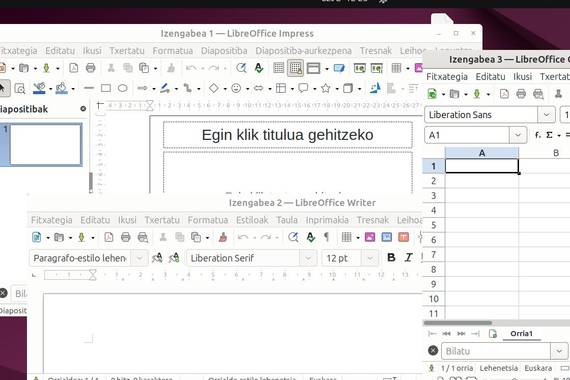
Task: Toggle Bold in Writer formatting bar
Action: pos(391,258)
